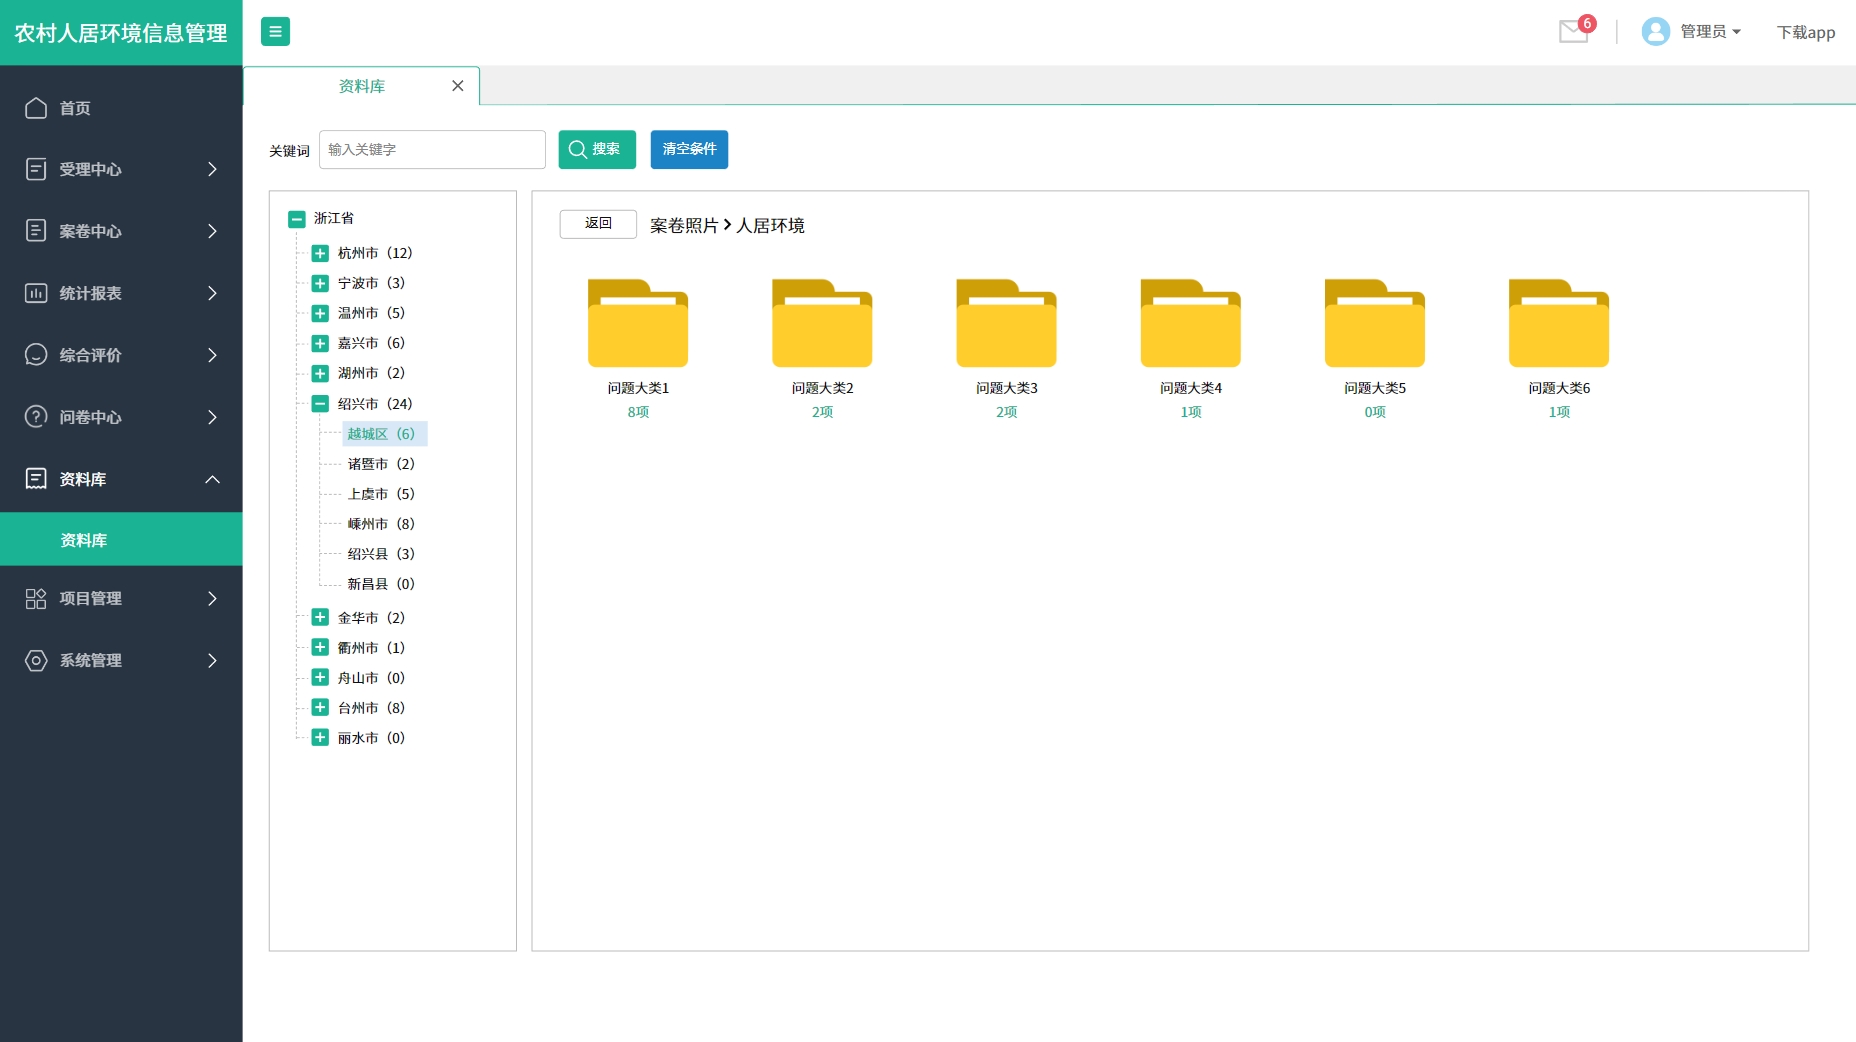Open the 问卷中心 menu item
This screenshot has width=1856, height=1042.
pos(121,417)
